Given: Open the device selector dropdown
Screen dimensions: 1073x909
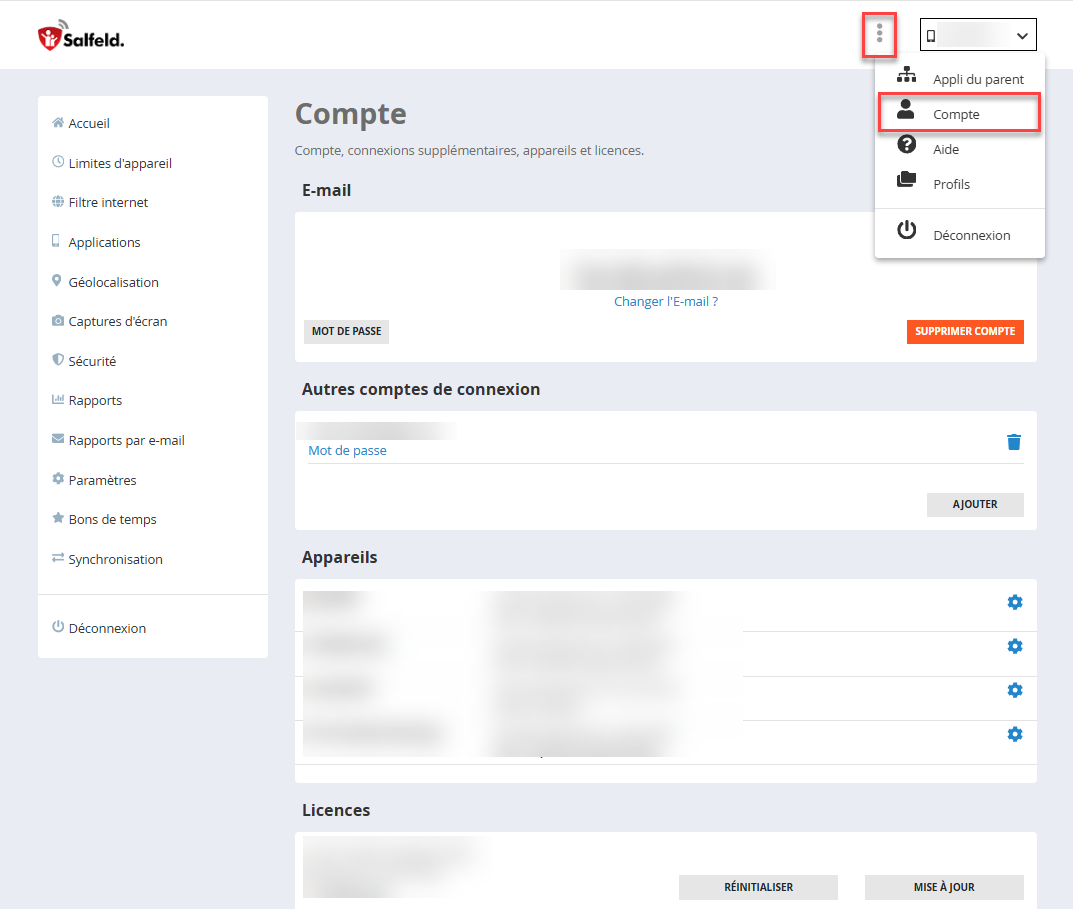Looking at the screenshot, I should (977, 34).
